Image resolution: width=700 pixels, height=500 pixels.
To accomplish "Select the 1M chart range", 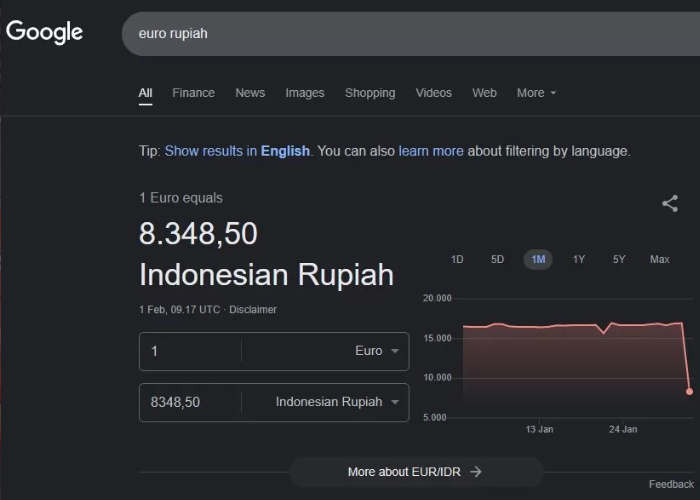I will point(538,259).
